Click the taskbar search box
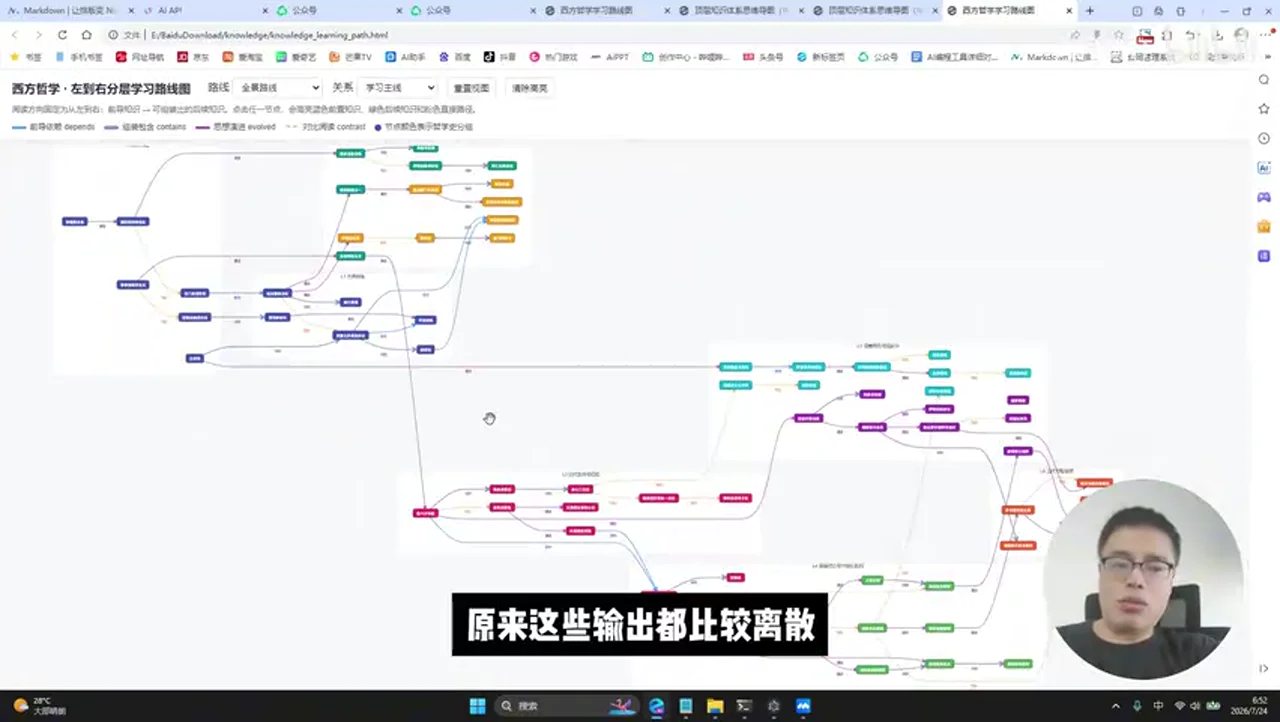1280x722 pixels. click(x=565, y=706)
